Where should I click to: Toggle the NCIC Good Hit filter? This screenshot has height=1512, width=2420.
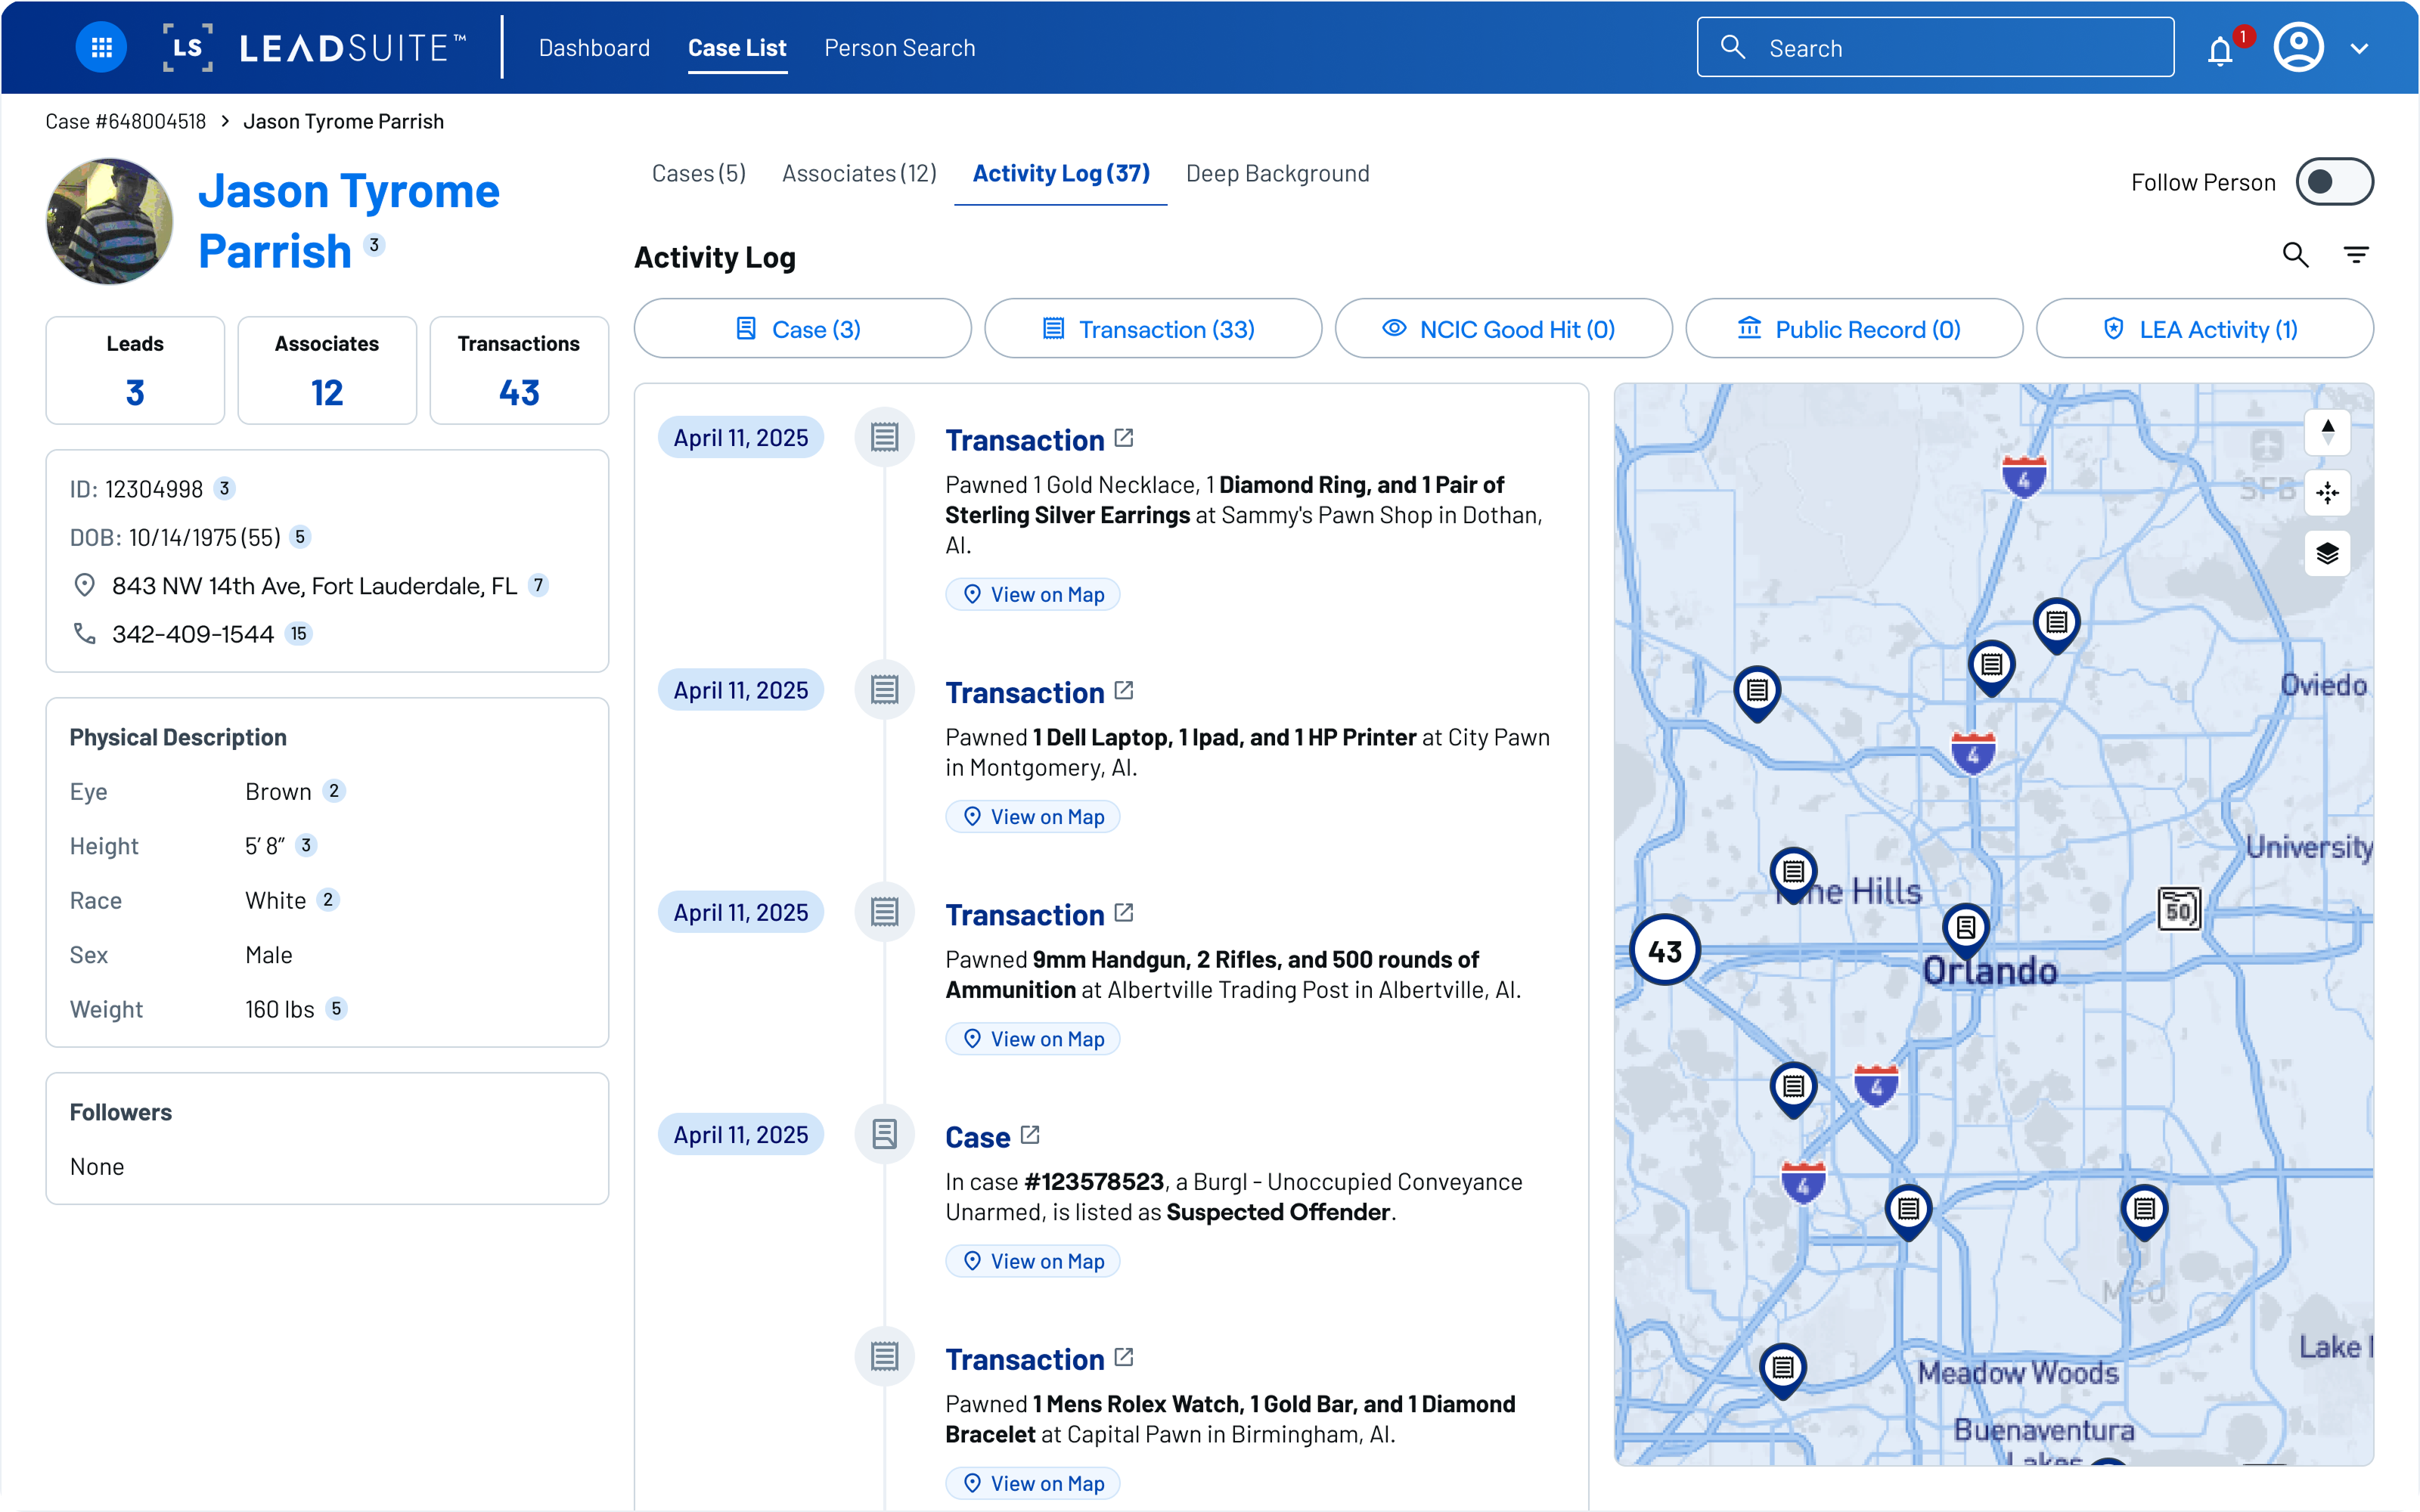(x=1503, y=329)
